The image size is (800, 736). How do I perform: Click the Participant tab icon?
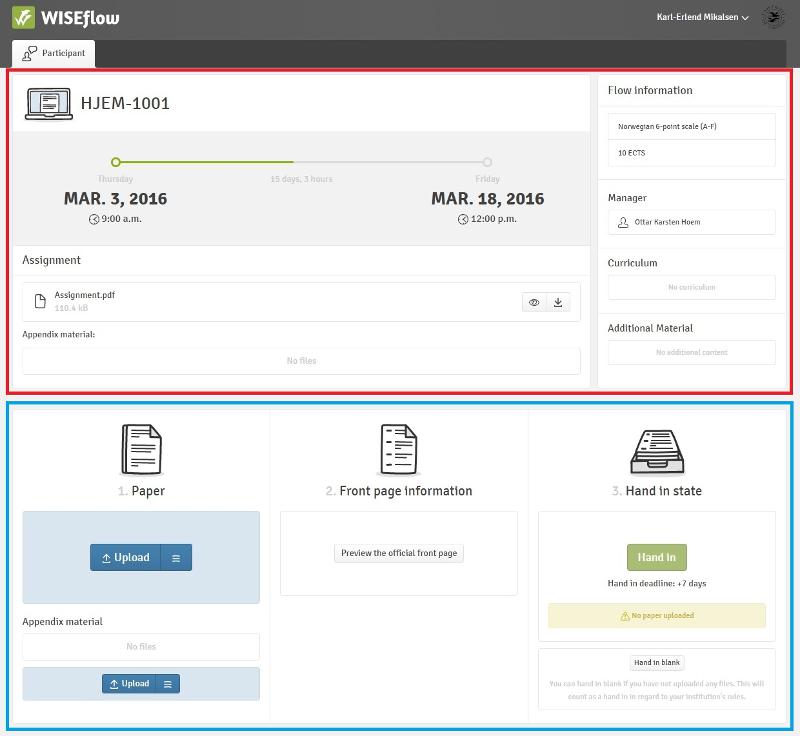(28, 53)
